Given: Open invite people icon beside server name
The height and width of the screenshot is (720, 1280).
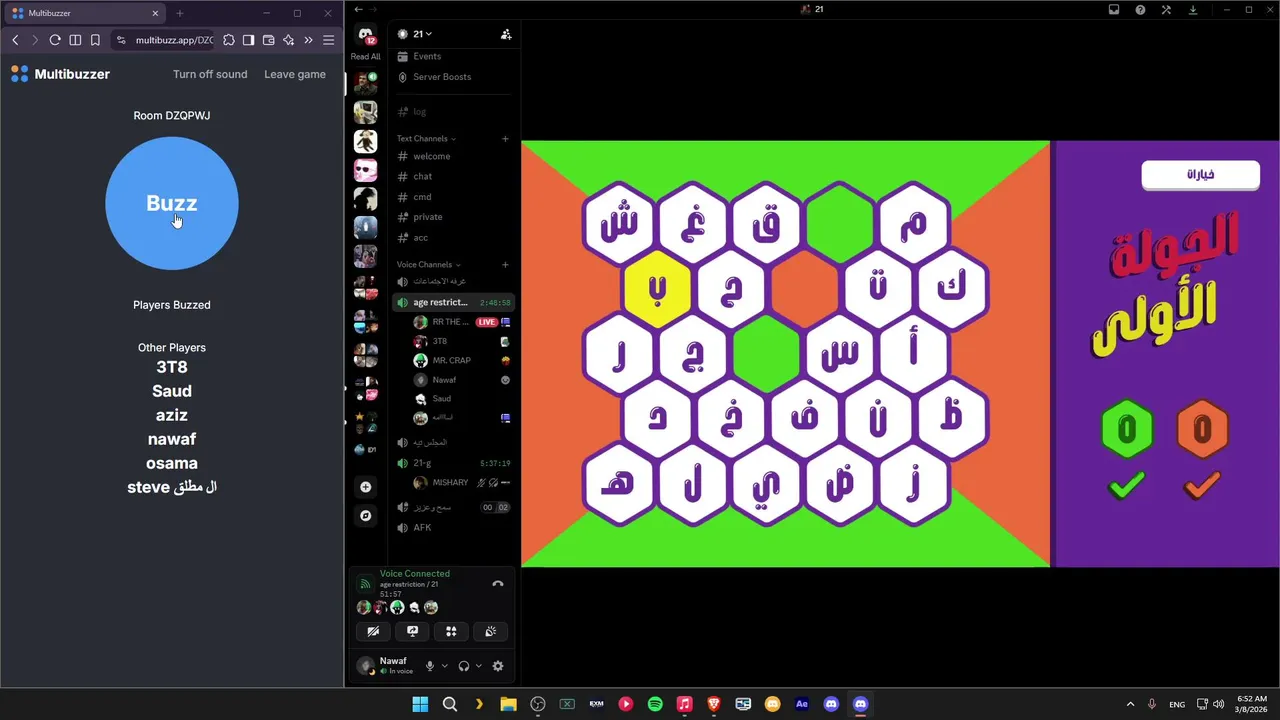Looking at the screenshot, I should click(x=506, y=34).
